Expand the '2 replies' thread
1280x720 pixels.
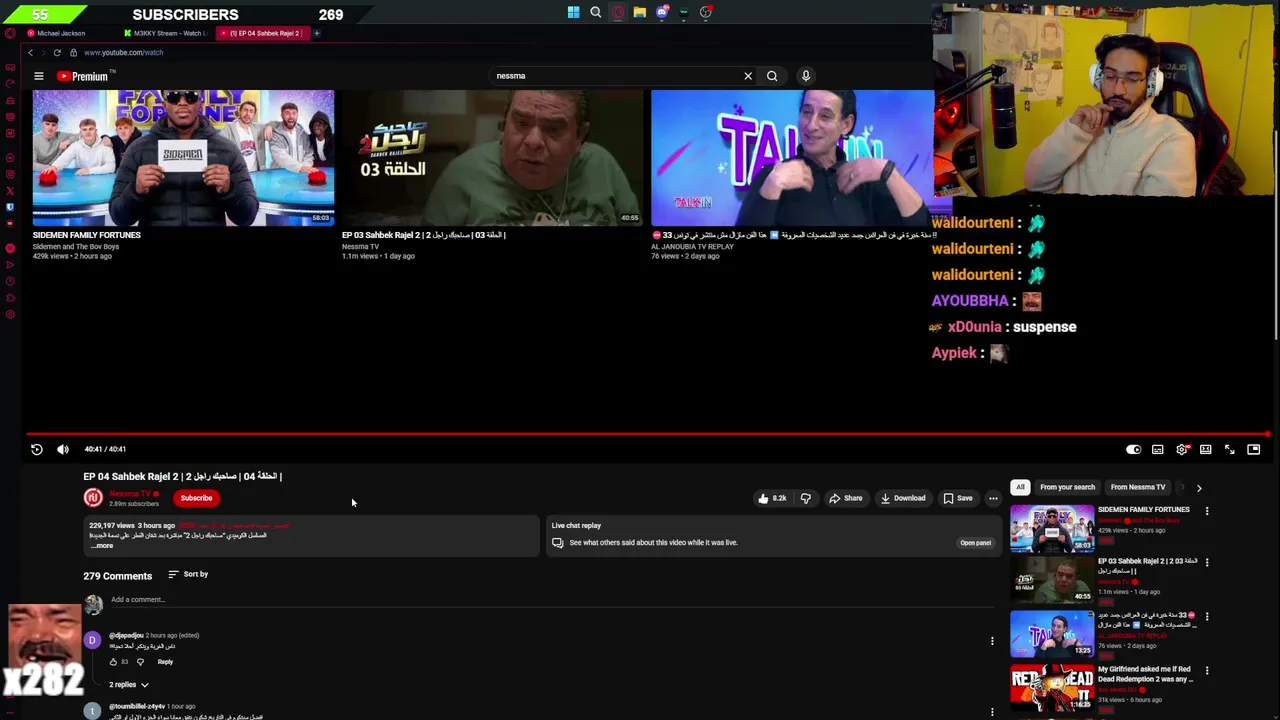pos(129,685)
